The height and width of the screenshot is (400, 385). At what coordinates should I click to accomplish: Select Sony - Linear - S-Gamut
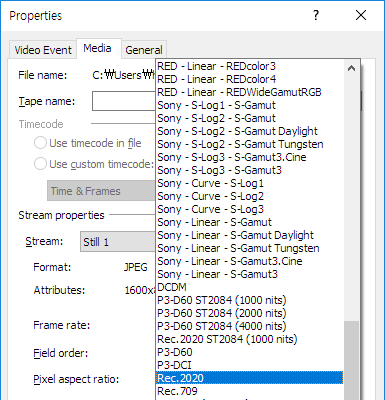pyautogui.click(x=249, y=222)
